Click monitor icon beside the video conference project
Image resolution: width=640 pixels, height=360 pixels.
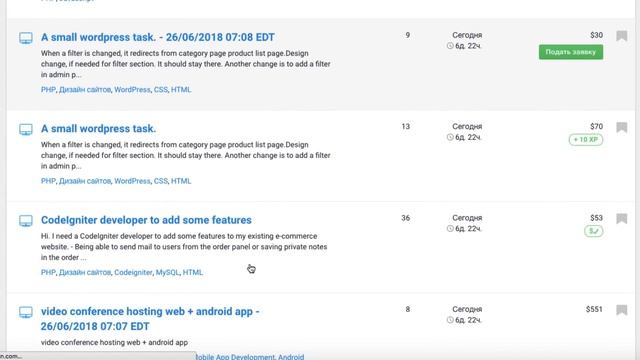(26, 313)
